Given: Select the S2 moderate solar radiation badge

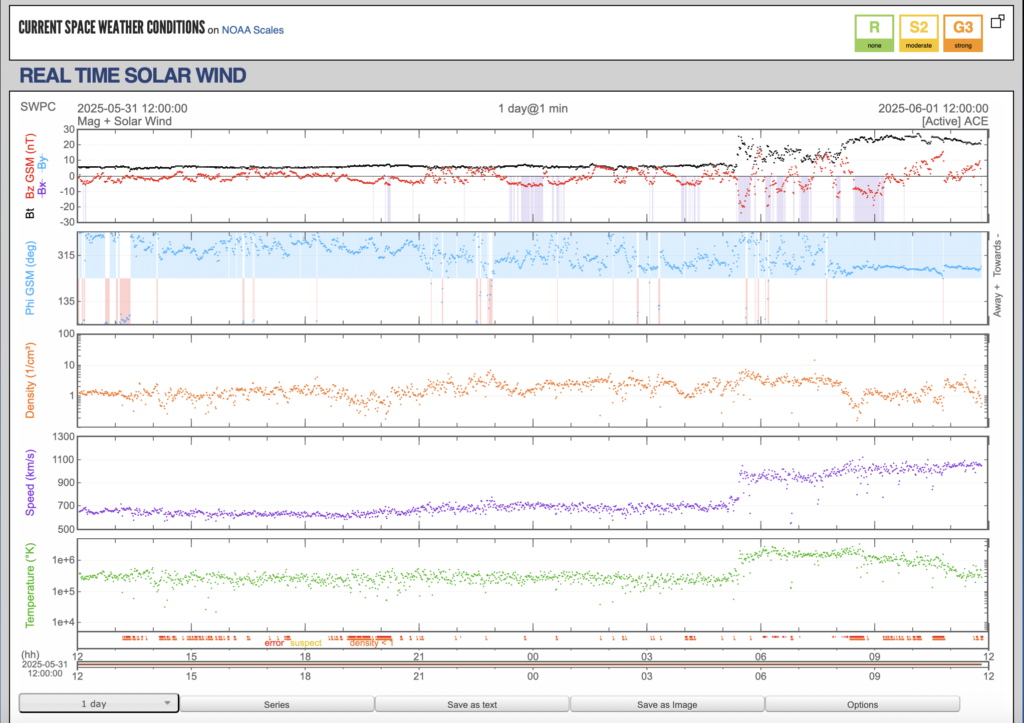Looking at the screenshot, I should (x=918, y=33).
